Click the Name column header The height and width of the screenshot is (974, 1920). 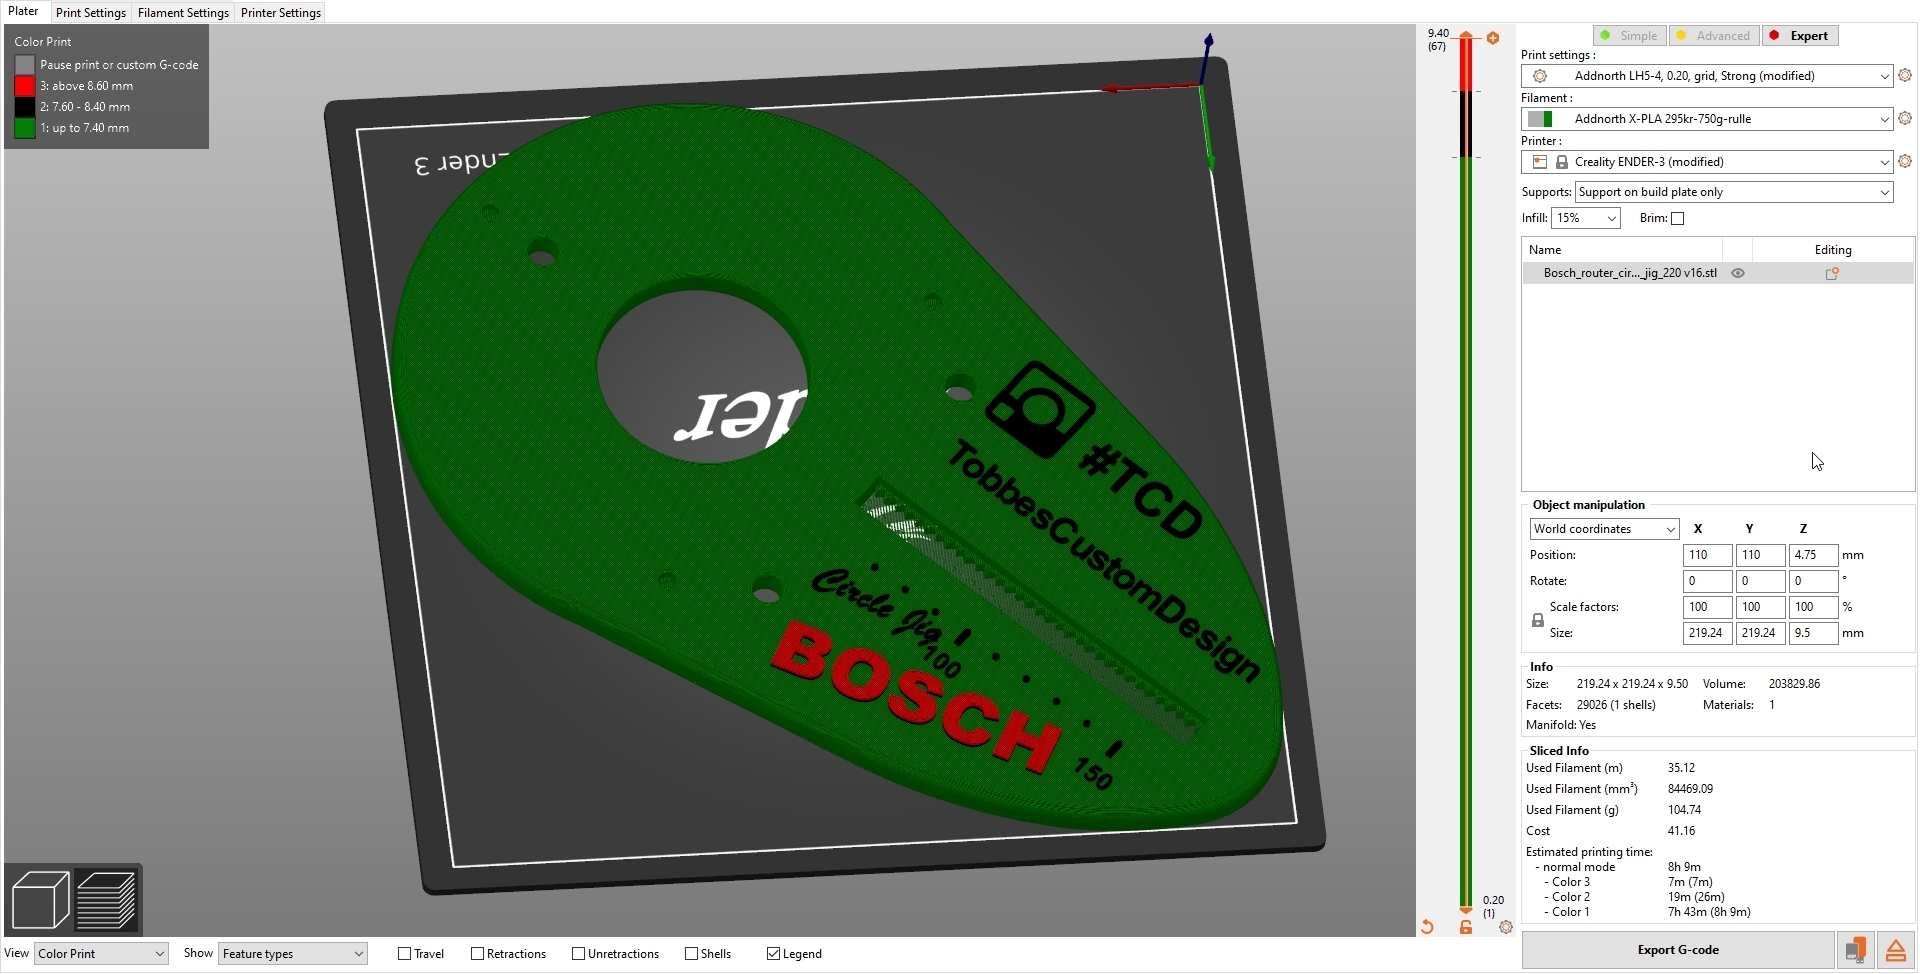[1622, 250]
